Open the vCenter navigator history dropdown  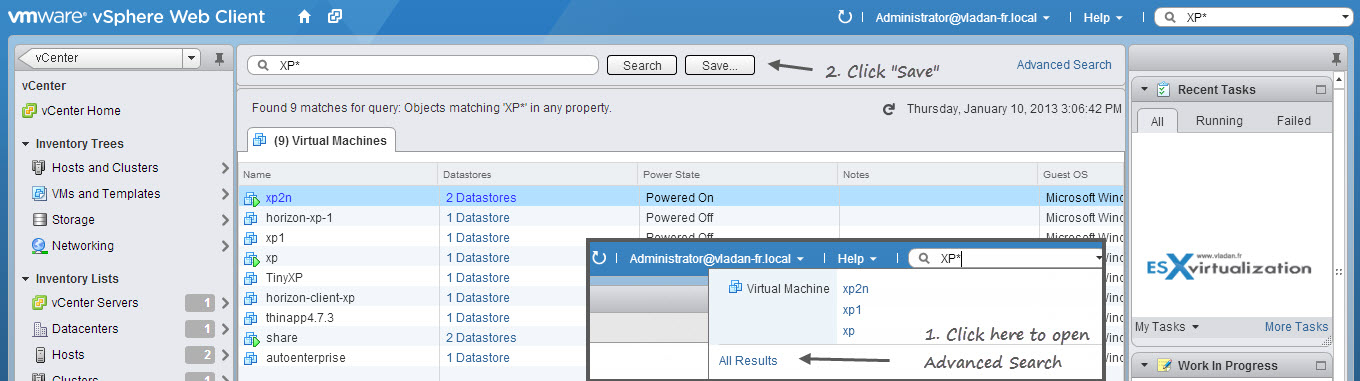click(x=191, y=59)
